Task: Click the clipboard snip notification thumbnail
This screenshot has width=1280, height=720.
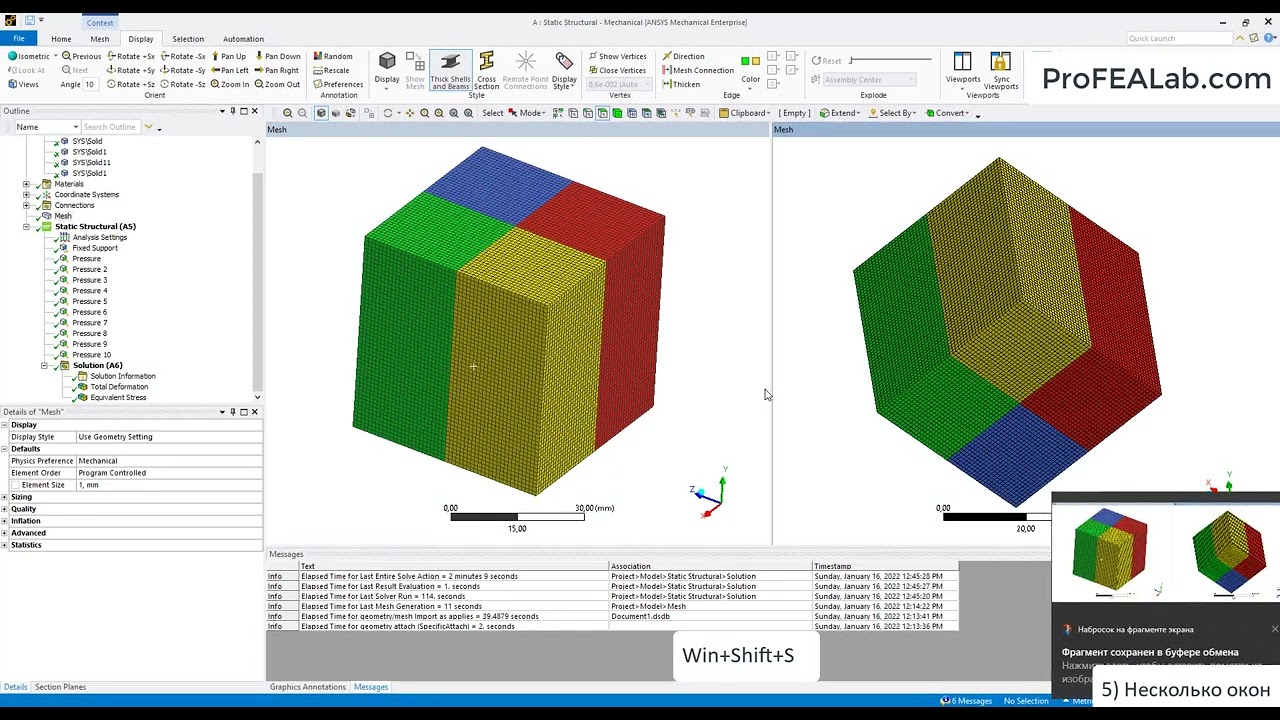Action: pos(1166,553)
